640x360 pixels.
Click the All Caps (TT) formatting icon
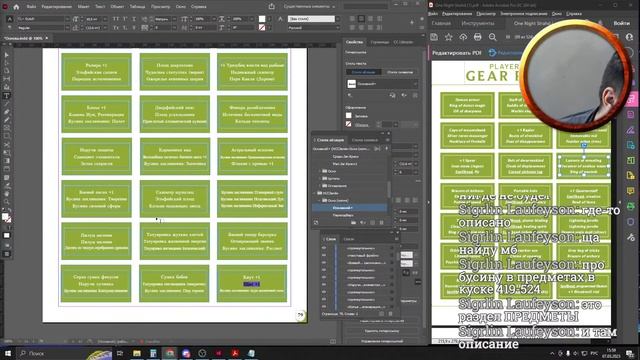pyautogui.click(x=116, y=19)
